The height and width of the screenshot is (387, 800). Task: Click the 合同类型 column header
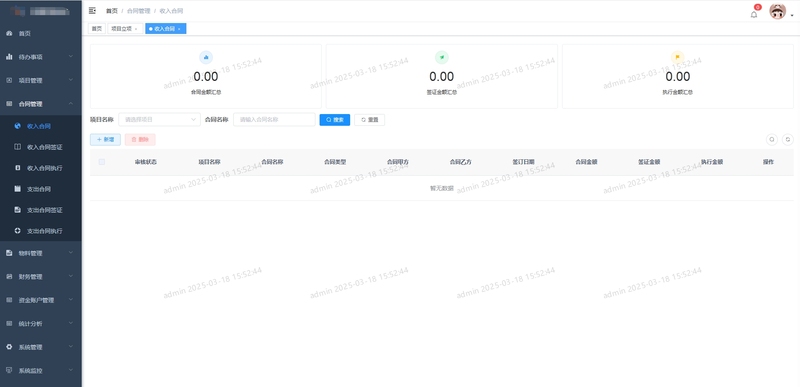(x=335, y=162)
